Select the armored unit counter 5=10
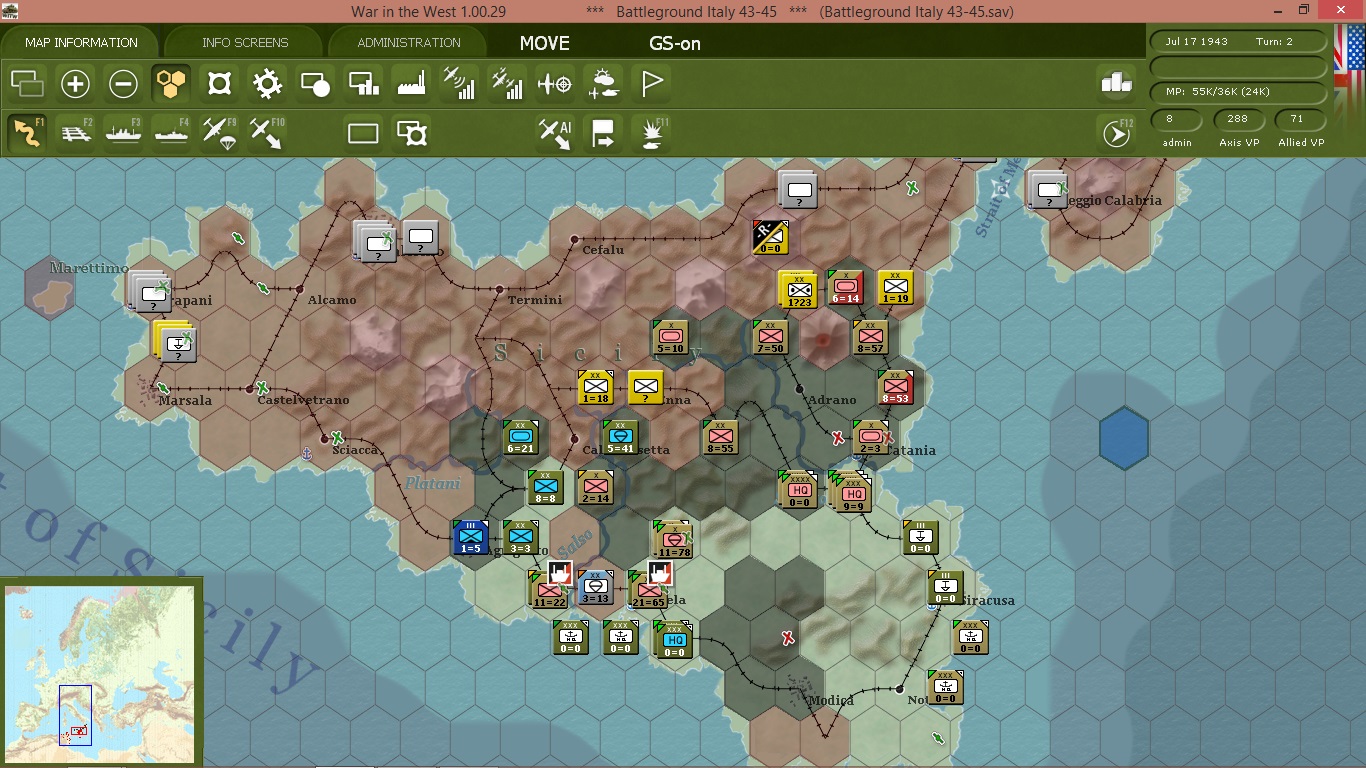The width and height of the screenshot is (1366, 768). pos(671,338)
